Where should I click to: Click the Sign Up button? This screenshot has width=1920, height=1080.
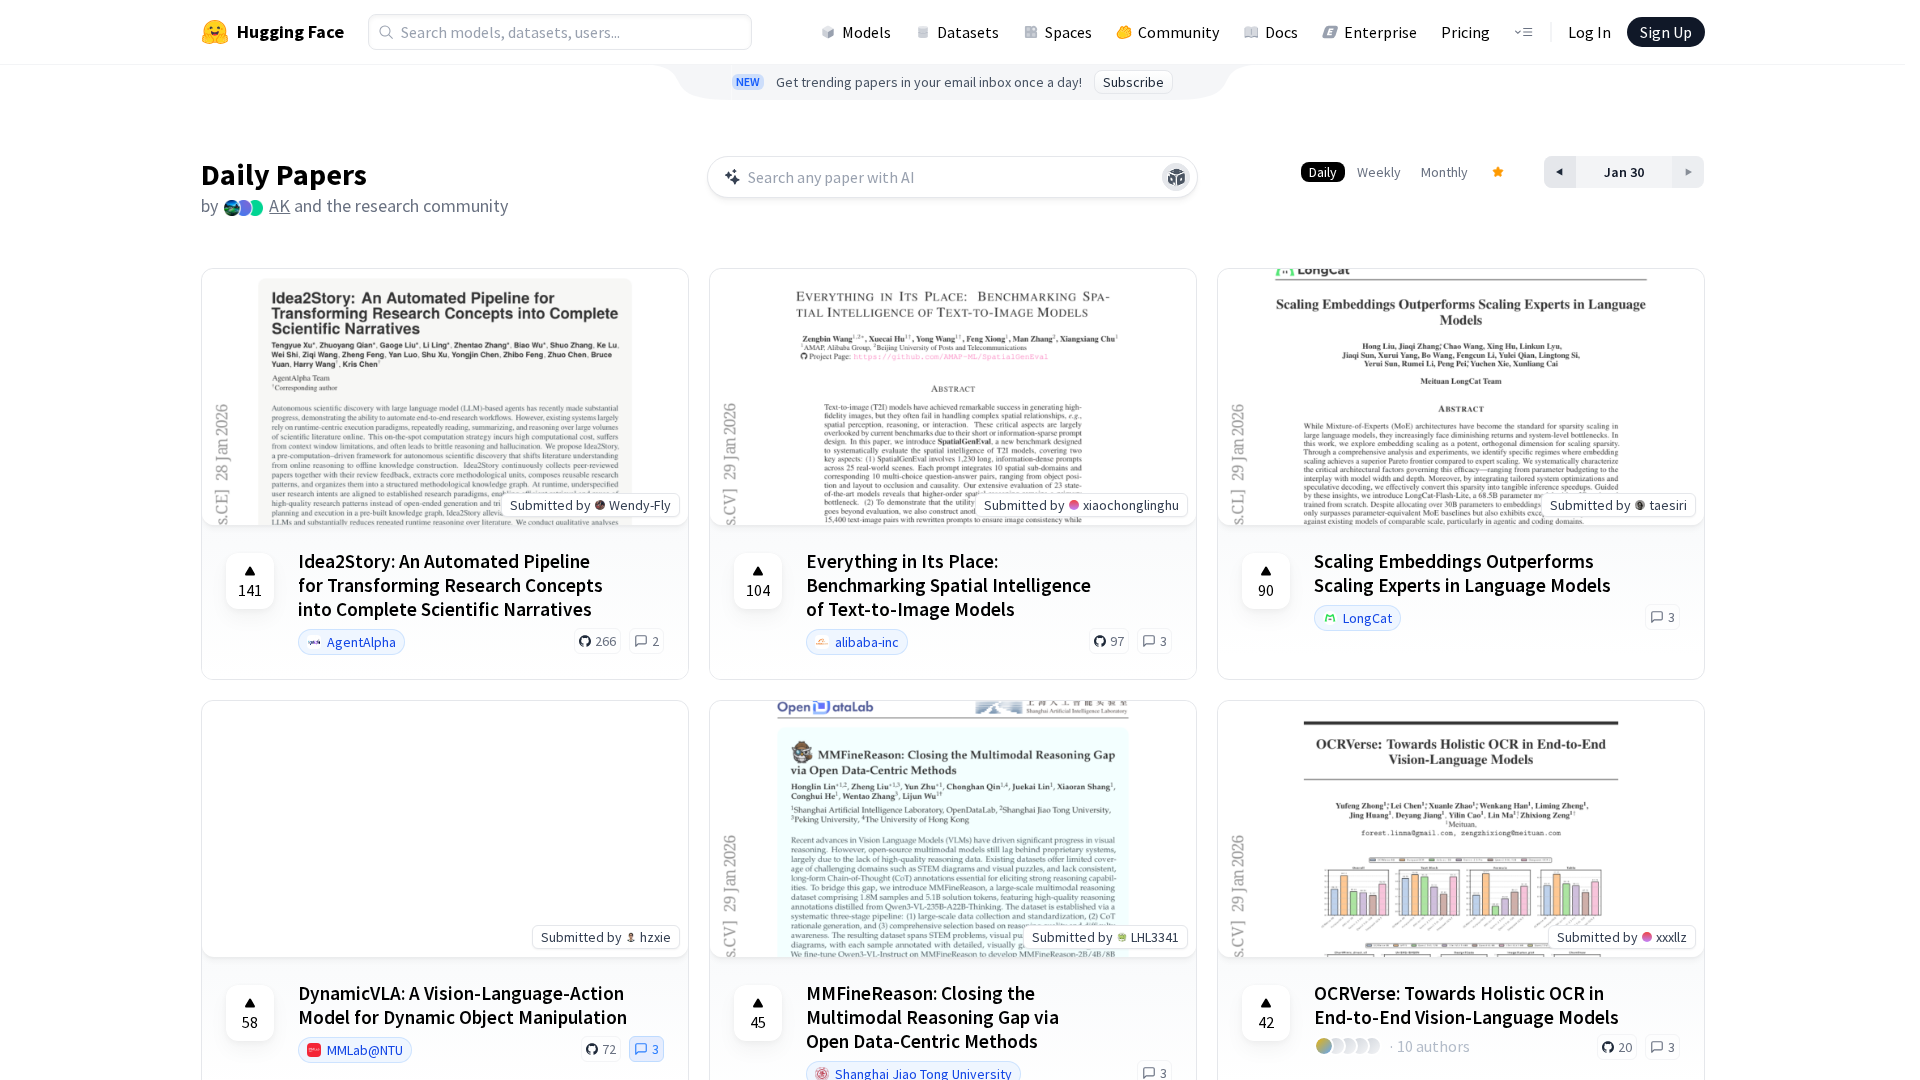pos(1665,32)
